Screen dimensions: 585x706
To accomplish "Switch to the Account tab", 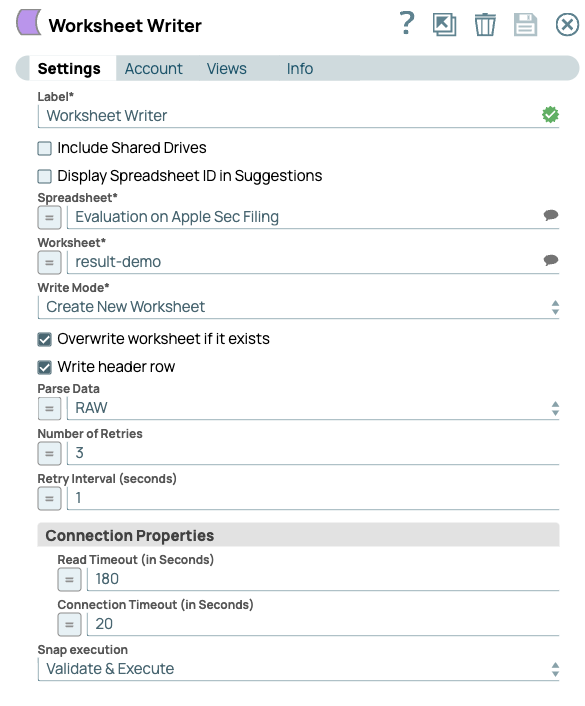I will tap(154, 68).
